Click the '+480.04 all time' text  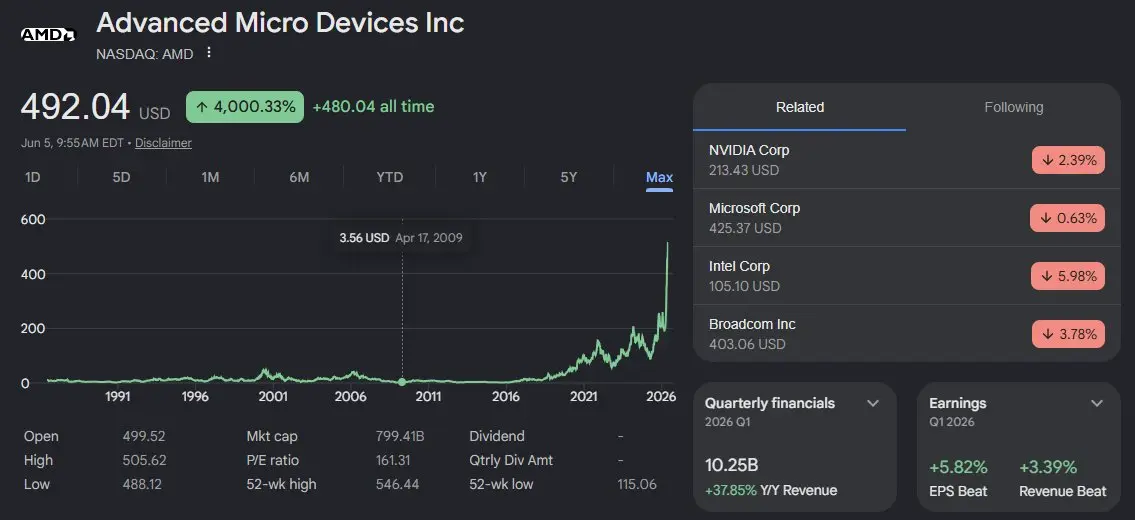coord(374,106)
